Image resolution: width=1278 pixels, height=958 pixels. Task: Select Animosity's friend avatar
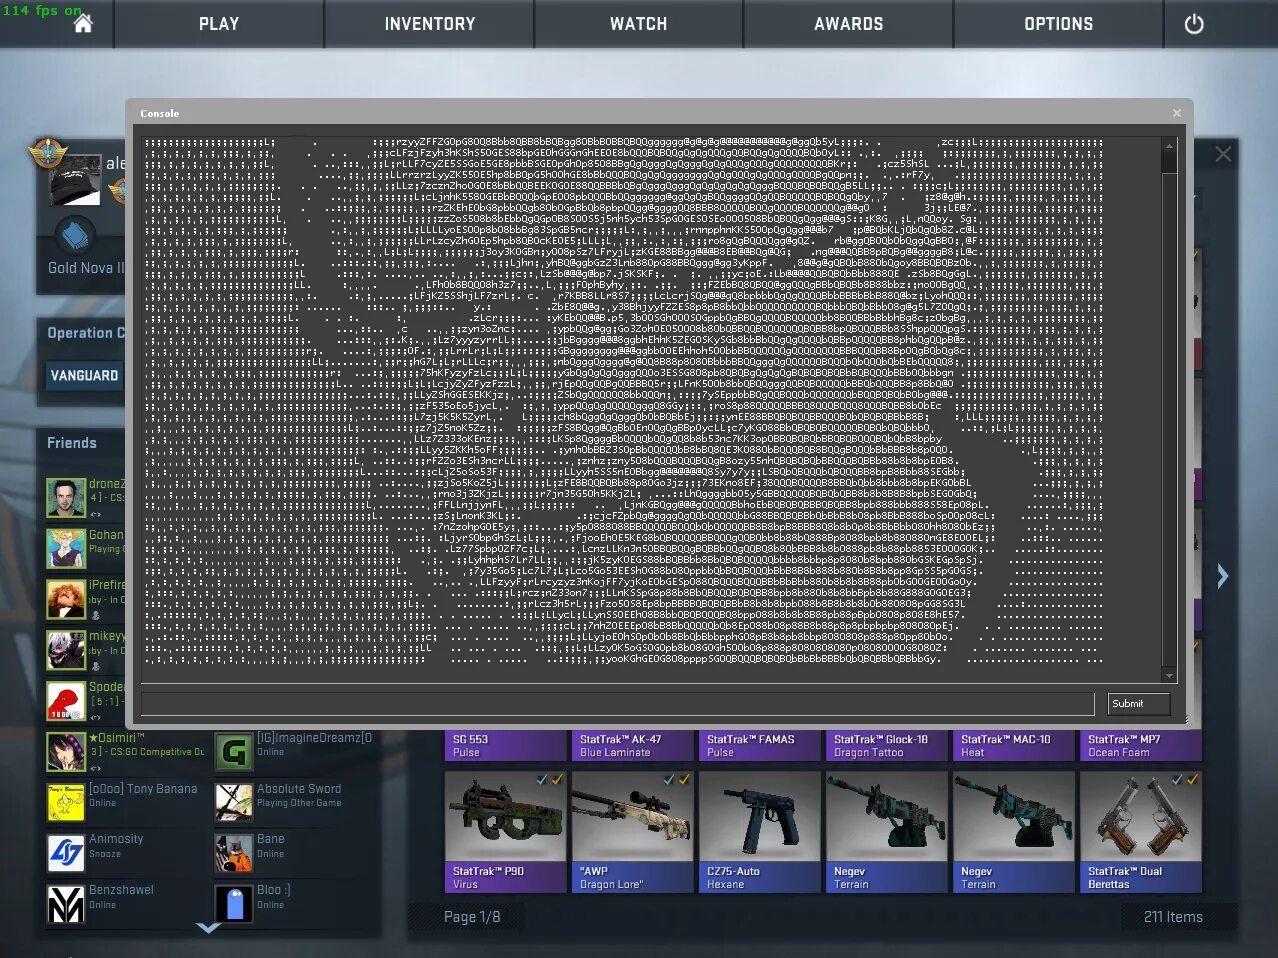pyautogui.click(x=66, y=854)
